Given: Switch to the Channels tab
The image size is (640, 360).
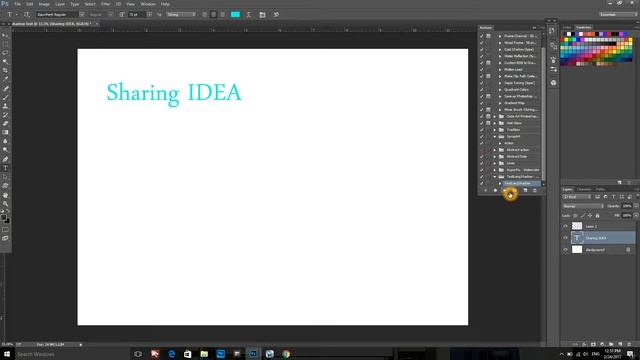Looking at the screenshot, I should (584, 189).
